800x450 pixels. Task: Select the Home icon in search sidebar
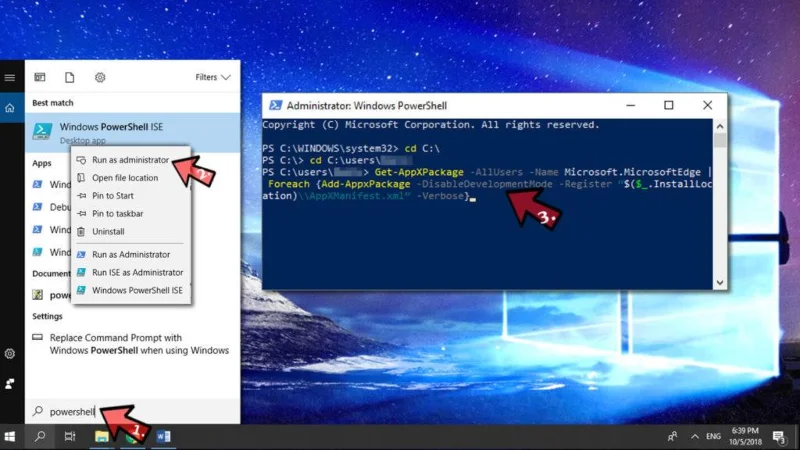[10, 108]
